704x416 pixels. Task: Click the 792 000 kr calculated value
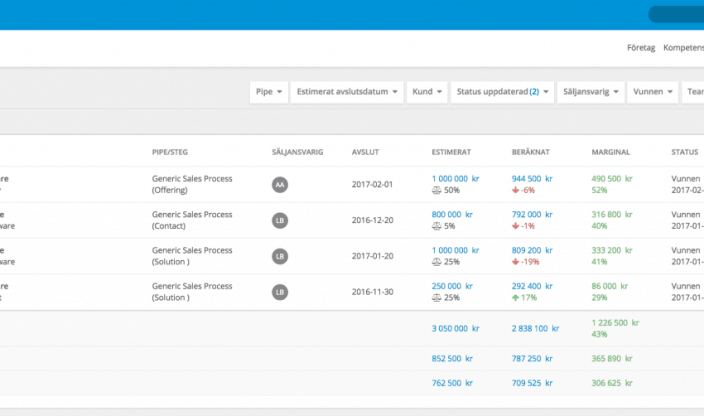(534, 213)
